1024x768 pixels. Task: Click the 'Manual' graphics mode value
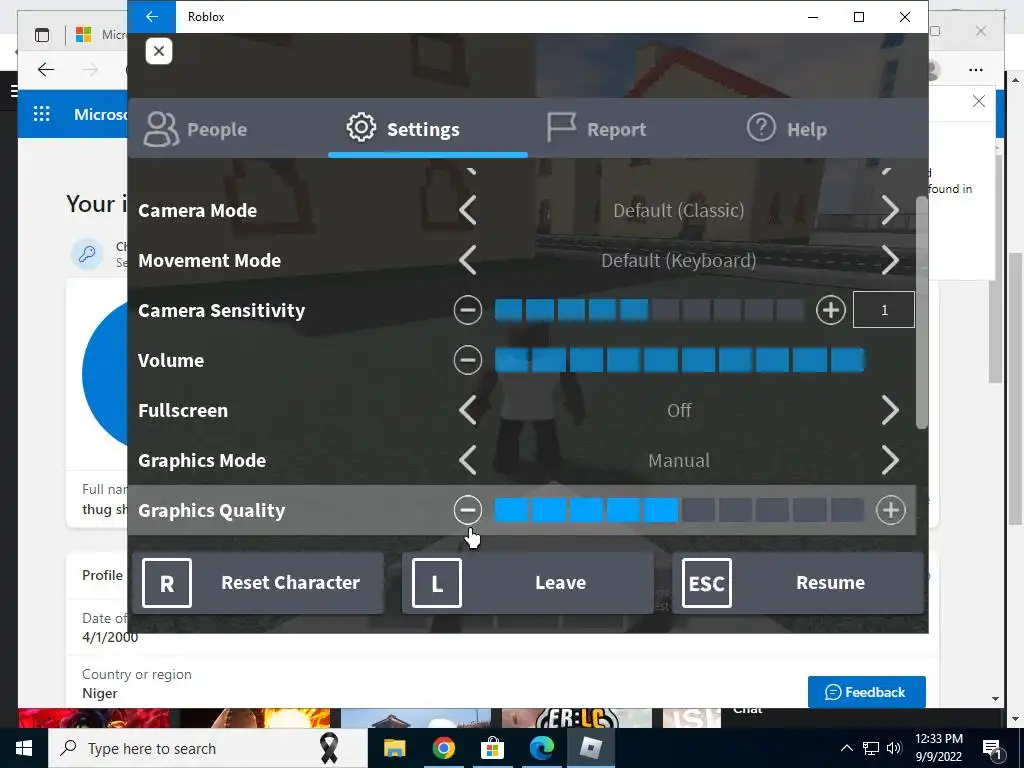click(x=679, y=460)
